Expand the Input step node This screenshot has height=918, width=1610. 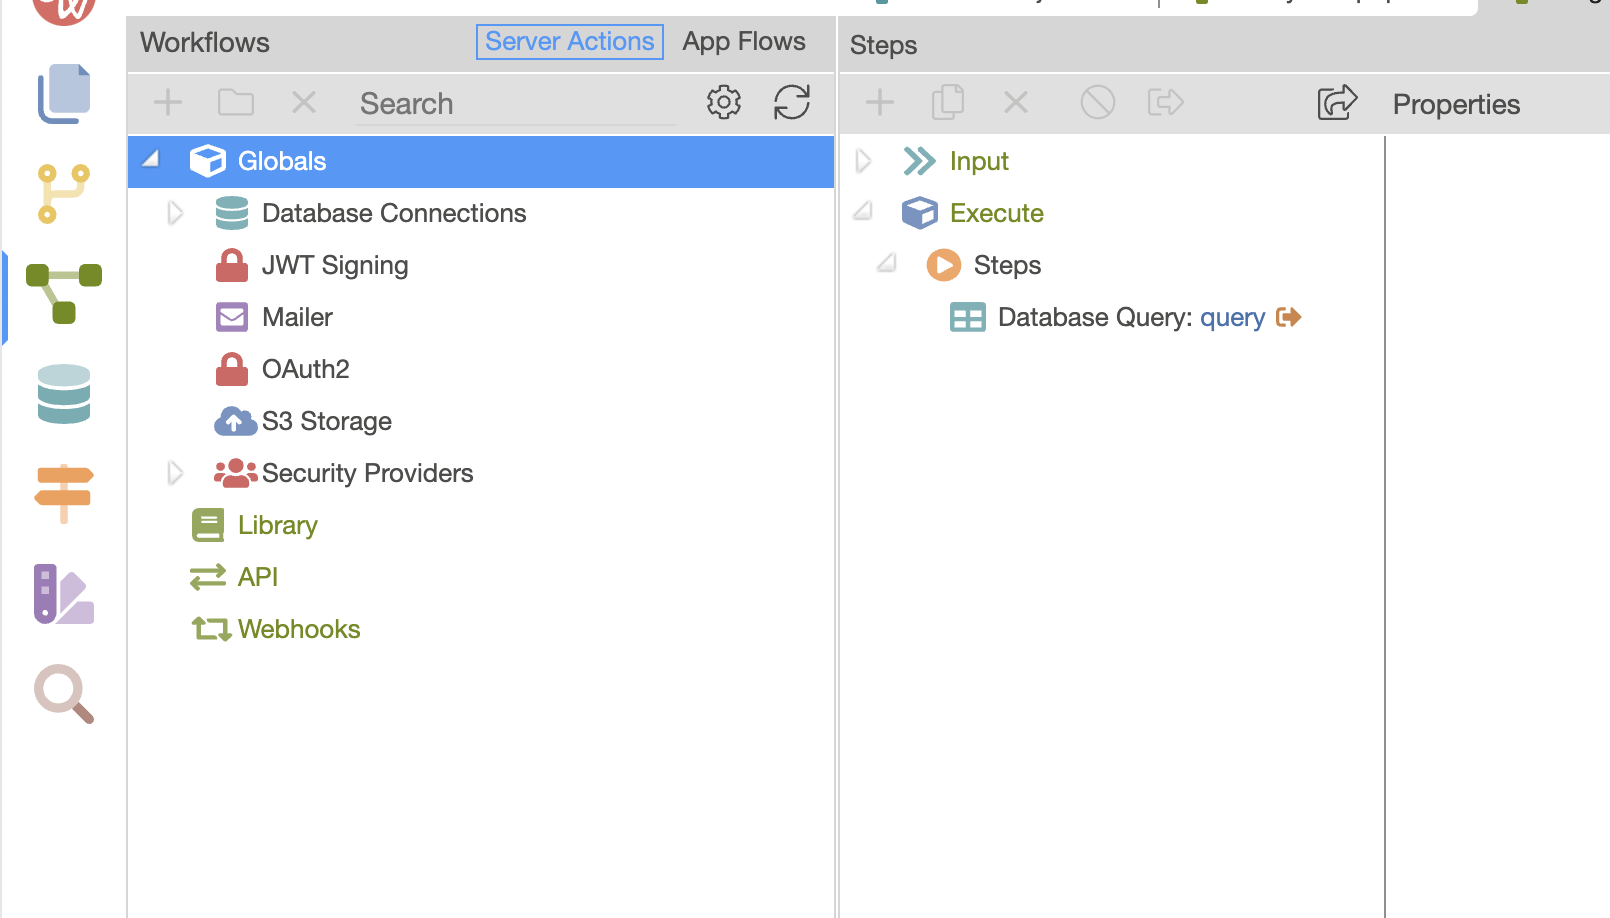coord(863,161)
